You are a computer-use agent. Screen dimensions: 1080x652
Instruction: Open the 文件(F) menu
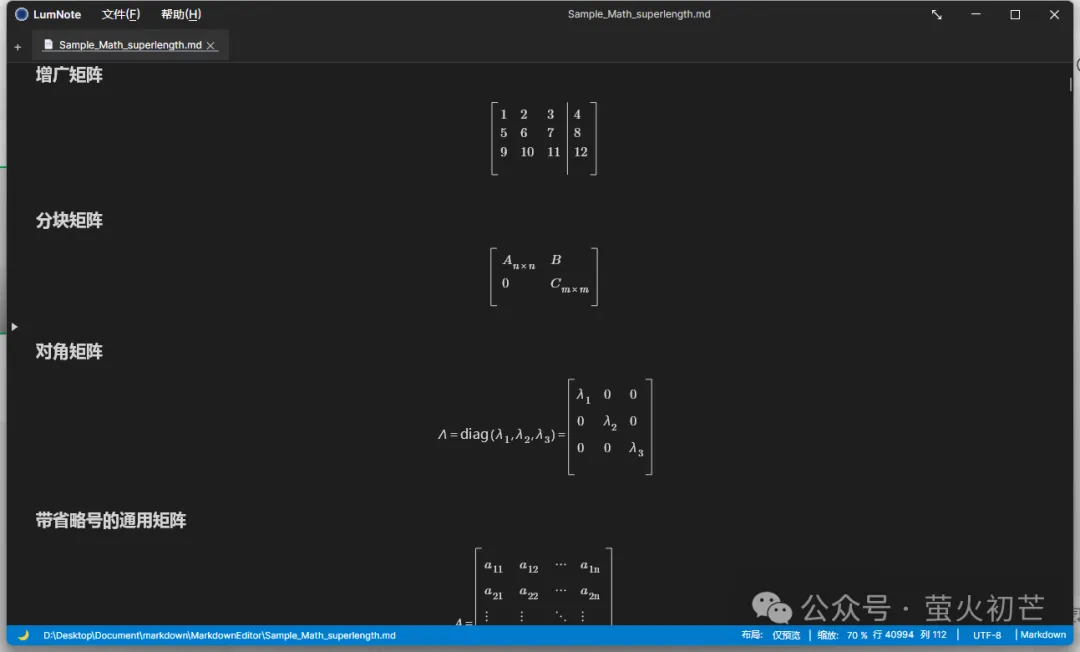coord(121,14)
